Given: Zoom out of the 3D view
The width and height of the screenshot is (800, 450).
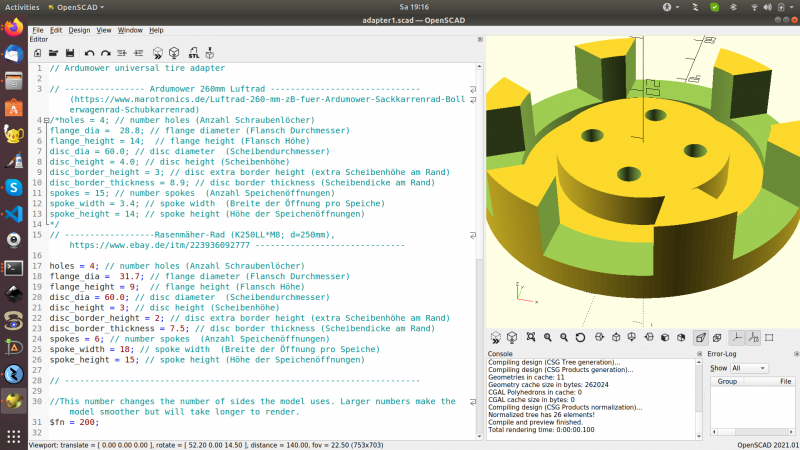Looking at the screenshot, I should (x=564, y=337).
